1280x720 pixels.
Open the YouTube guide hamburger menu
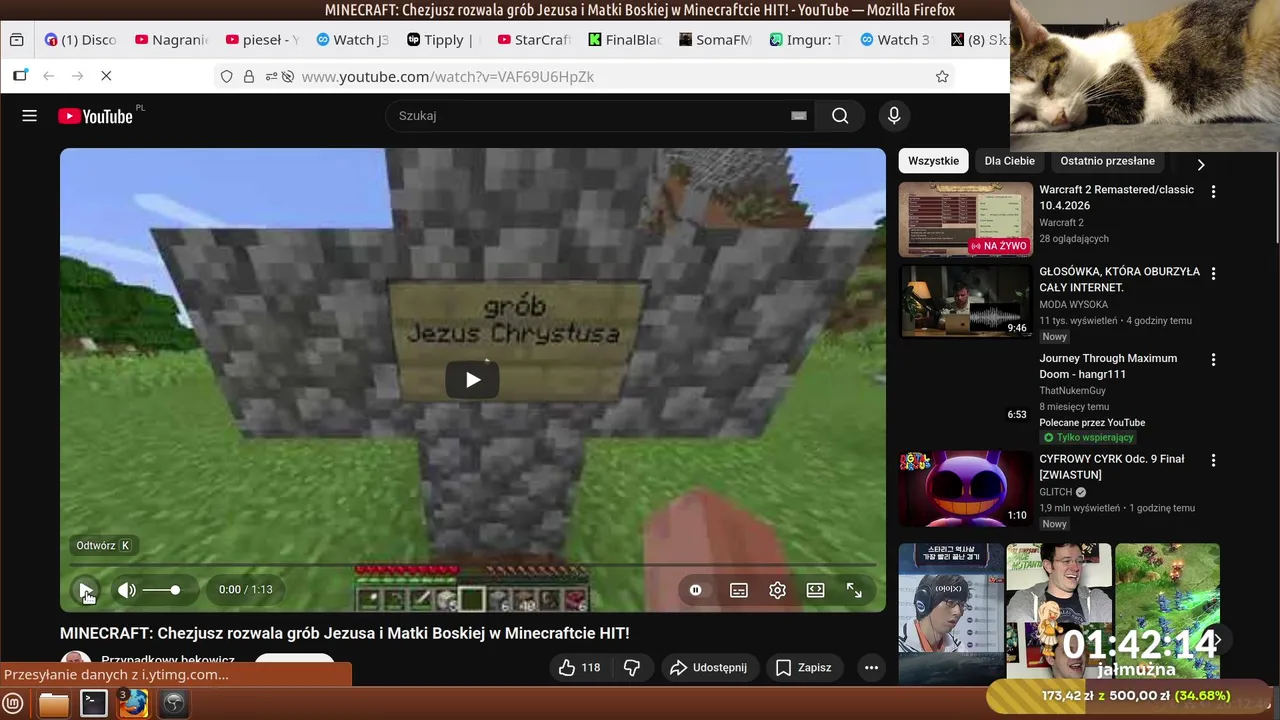(x=29, y=116)
